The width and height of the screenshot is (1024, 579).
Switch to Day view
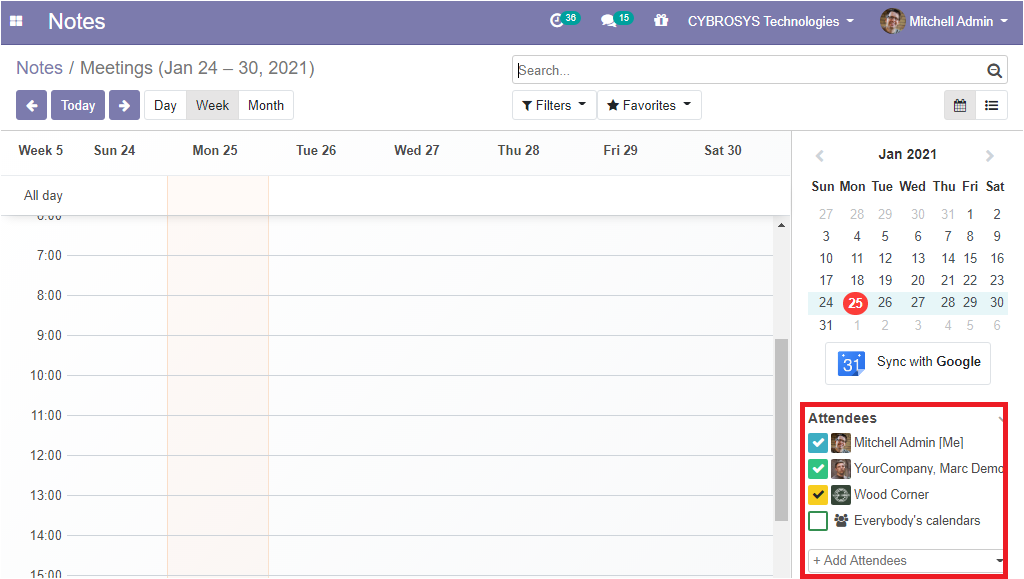(x=165, y=105)
